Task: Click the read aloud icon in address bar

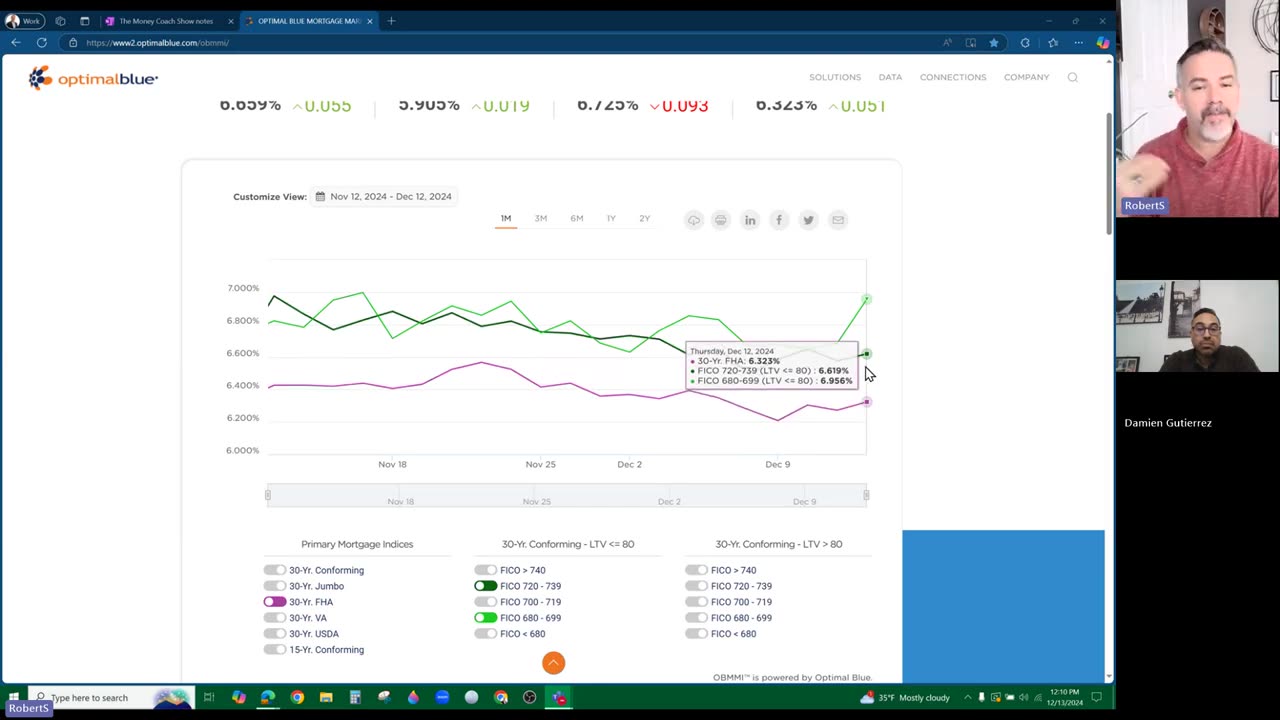Action: [947, 43]
